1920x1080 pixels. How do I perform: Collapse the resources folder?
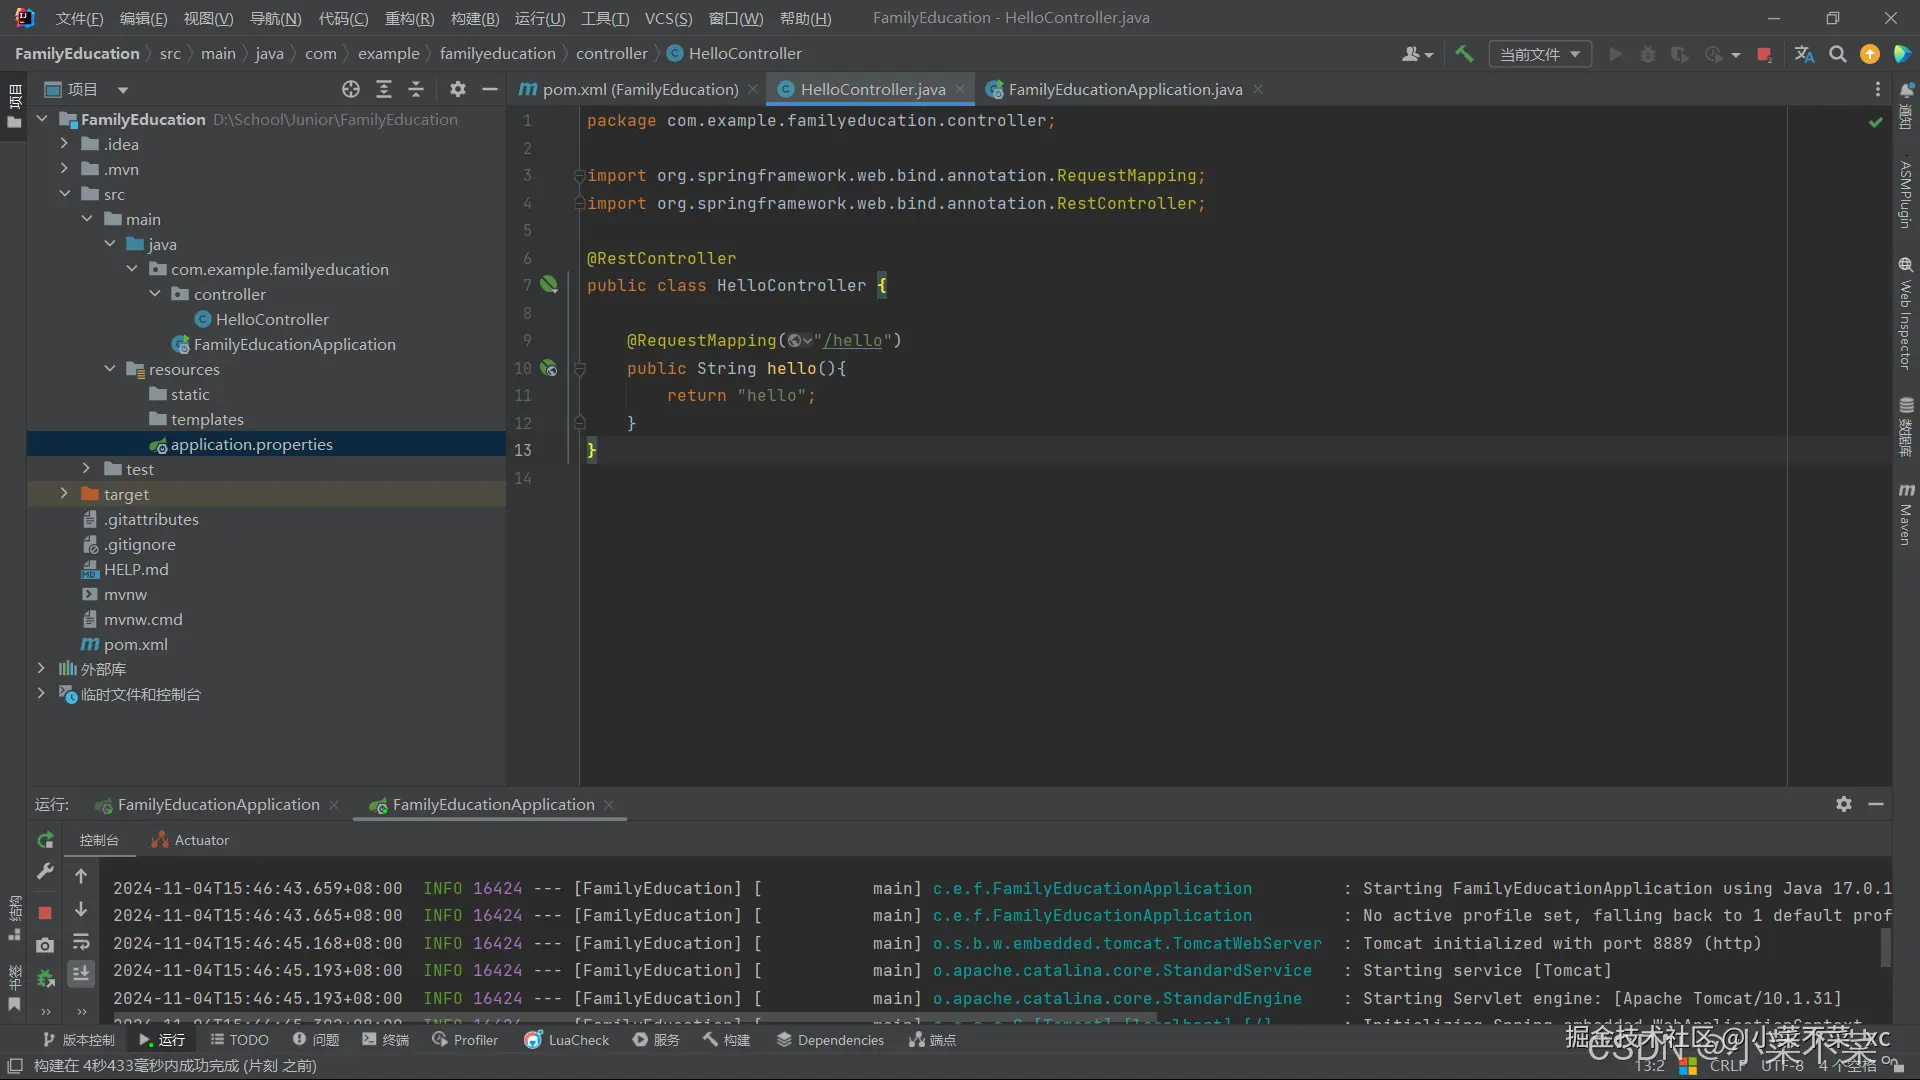tap(110, 369)
